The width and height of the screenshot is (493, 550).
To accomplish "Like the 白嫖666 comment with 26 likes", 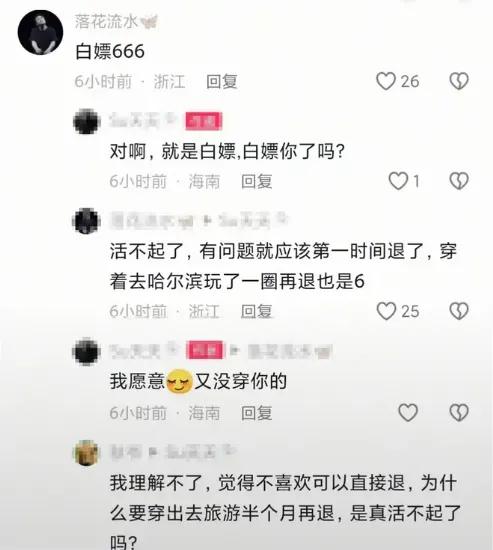I will click(x=386, y=81).
